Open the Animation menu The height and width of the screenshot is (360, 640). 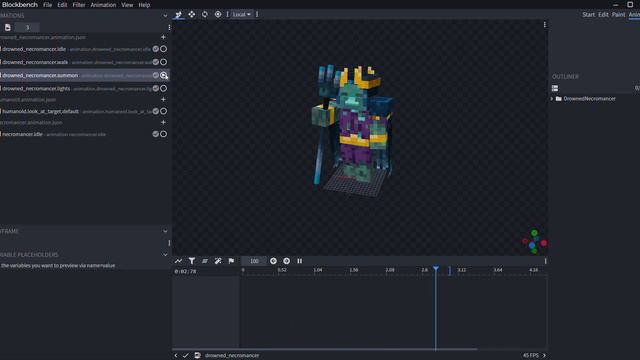click(x=103, y=5)
